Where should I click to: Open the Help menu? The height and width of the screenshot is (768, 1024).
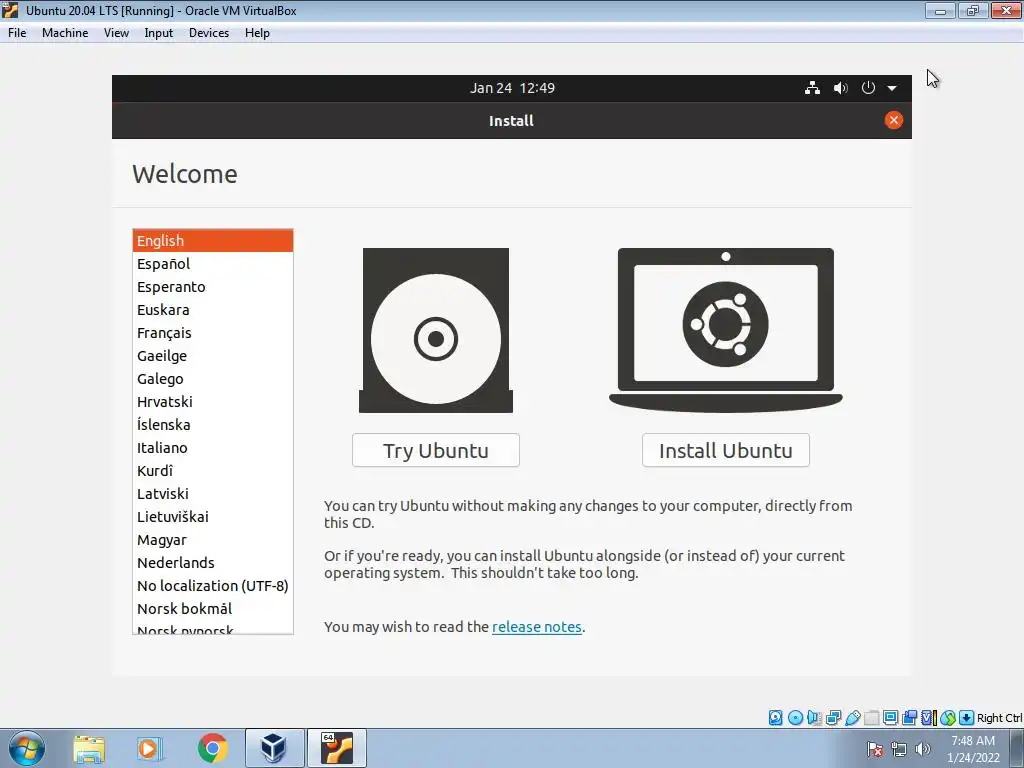click(x=257, y=33)
